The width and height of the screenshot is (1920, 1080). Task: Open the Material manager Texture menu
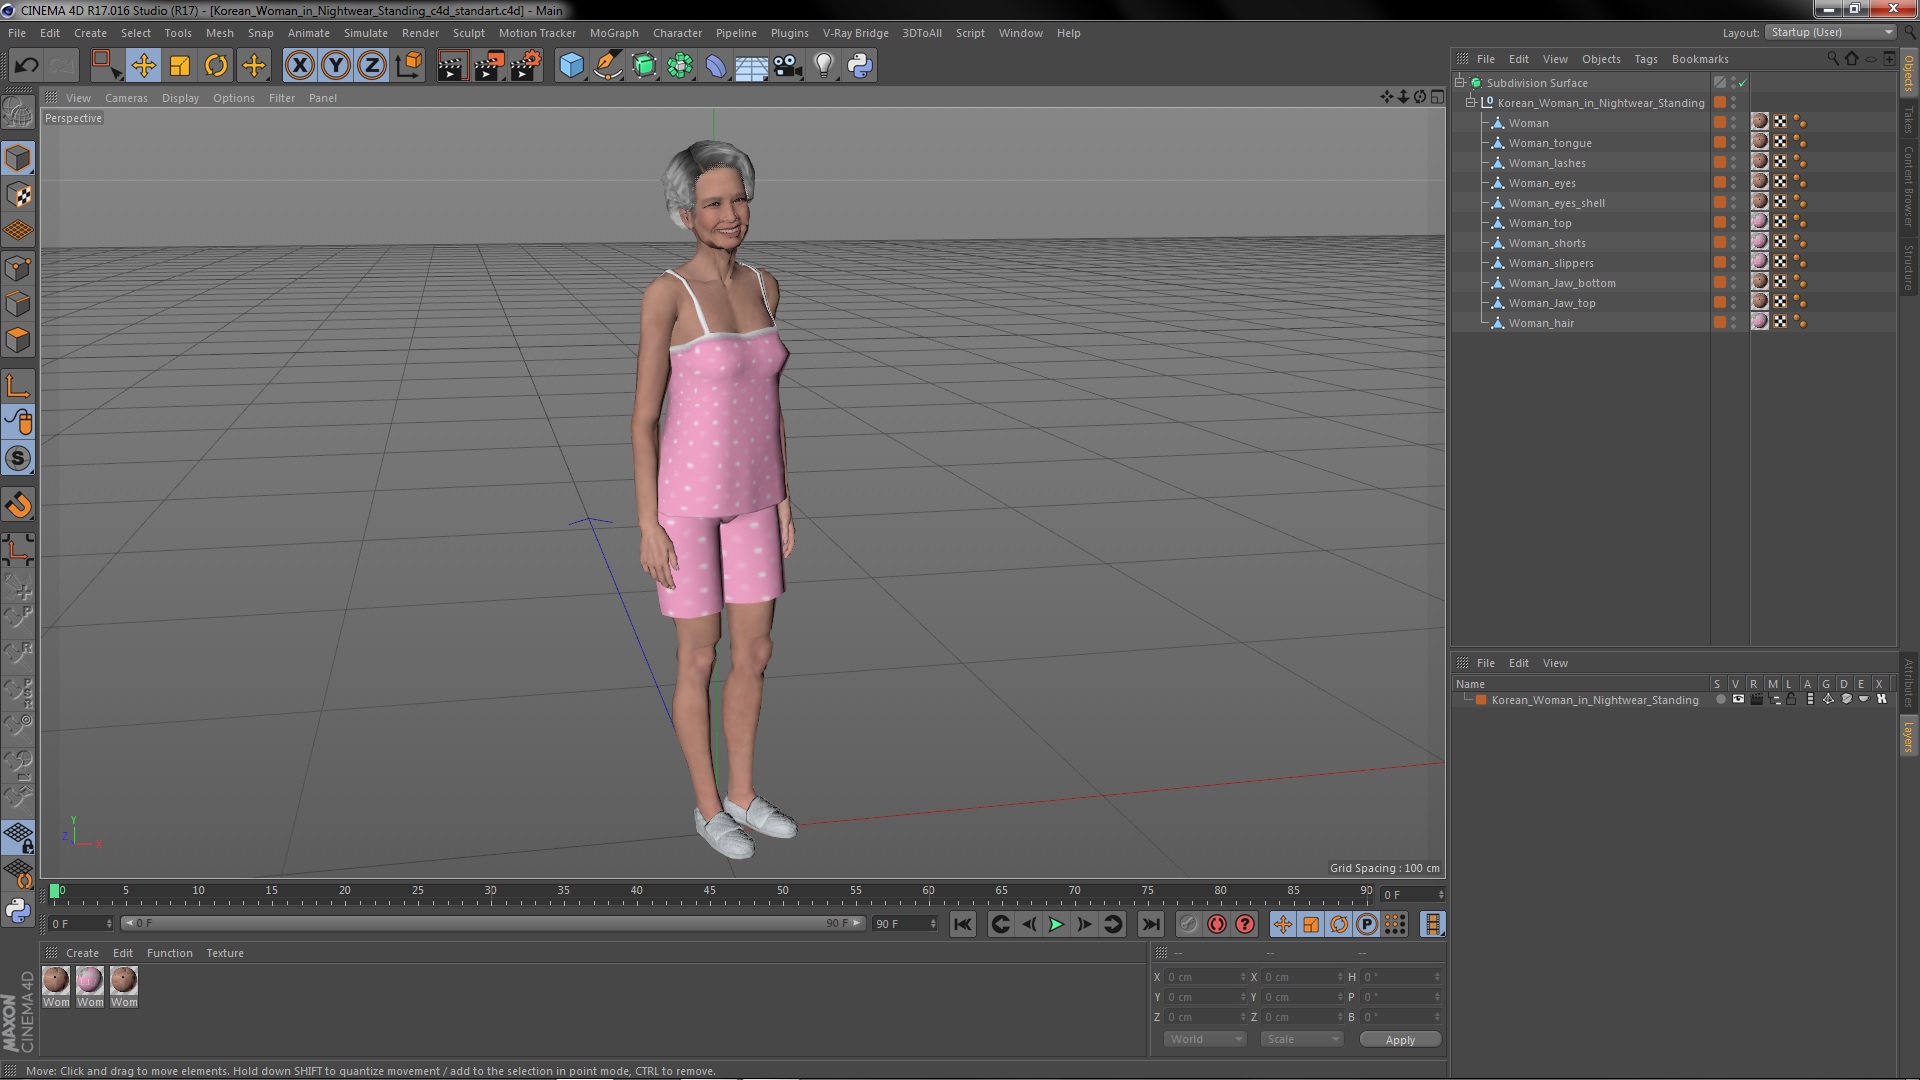click(x=224, y=953)
